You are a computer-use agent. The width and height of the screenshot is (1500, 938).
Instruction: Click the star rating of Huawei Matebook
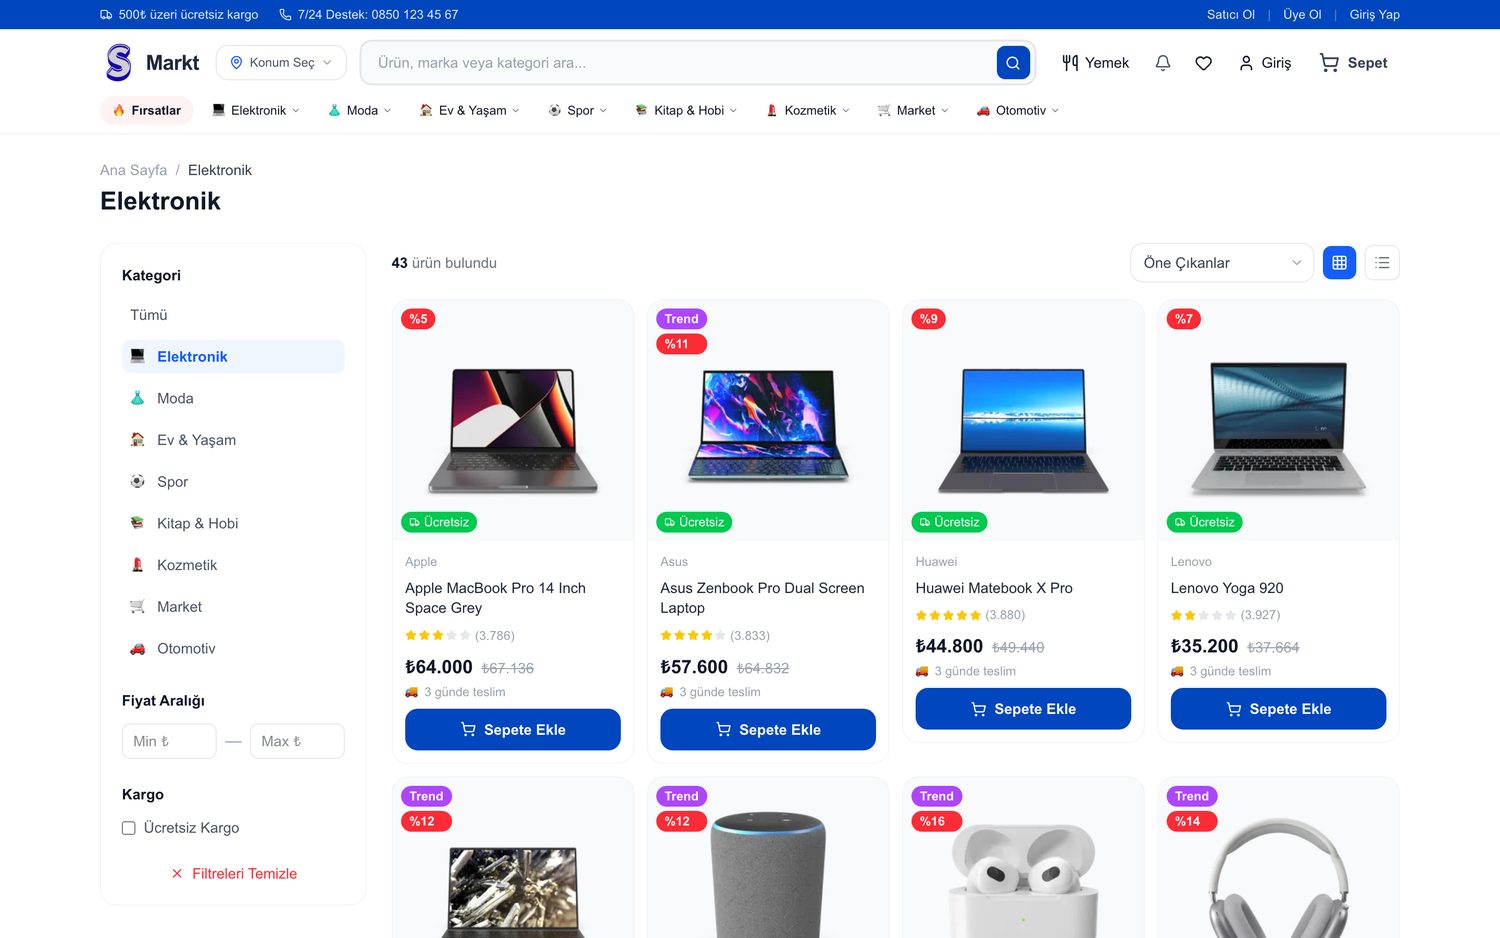pos(948,615)
